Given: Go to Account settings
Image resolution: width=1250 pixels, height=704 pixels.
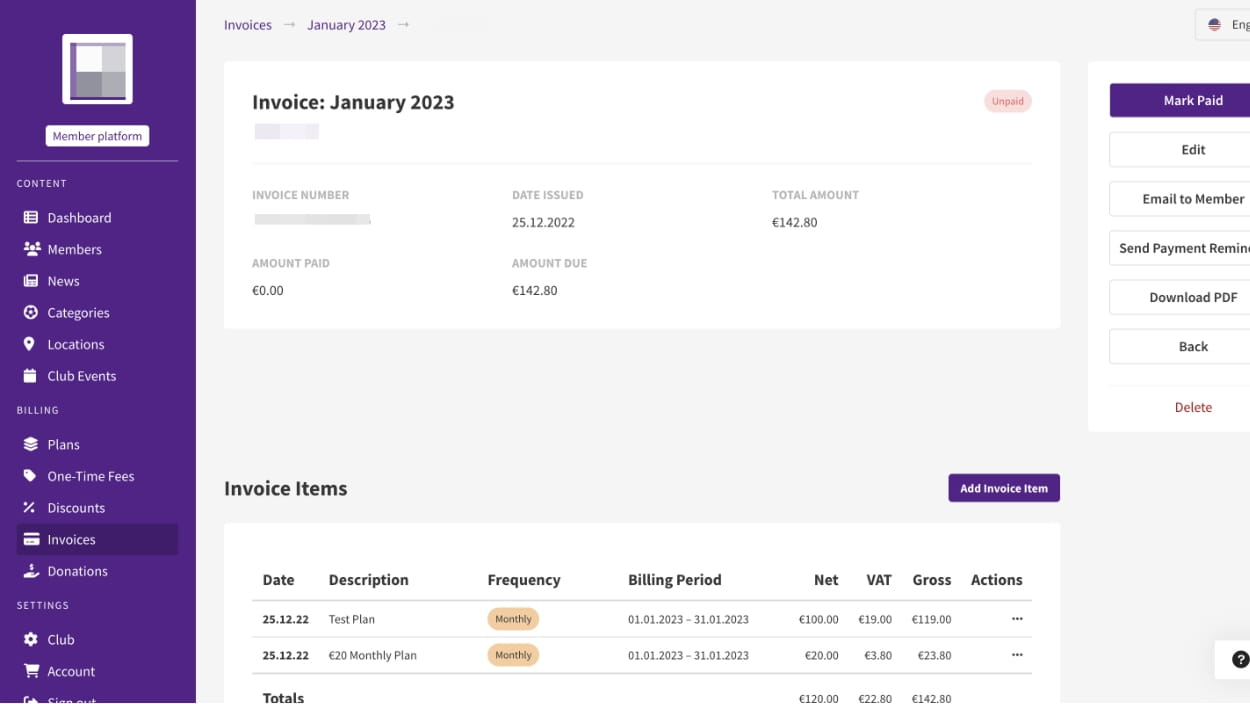Looking at the screenshot, I should [98, 671].
